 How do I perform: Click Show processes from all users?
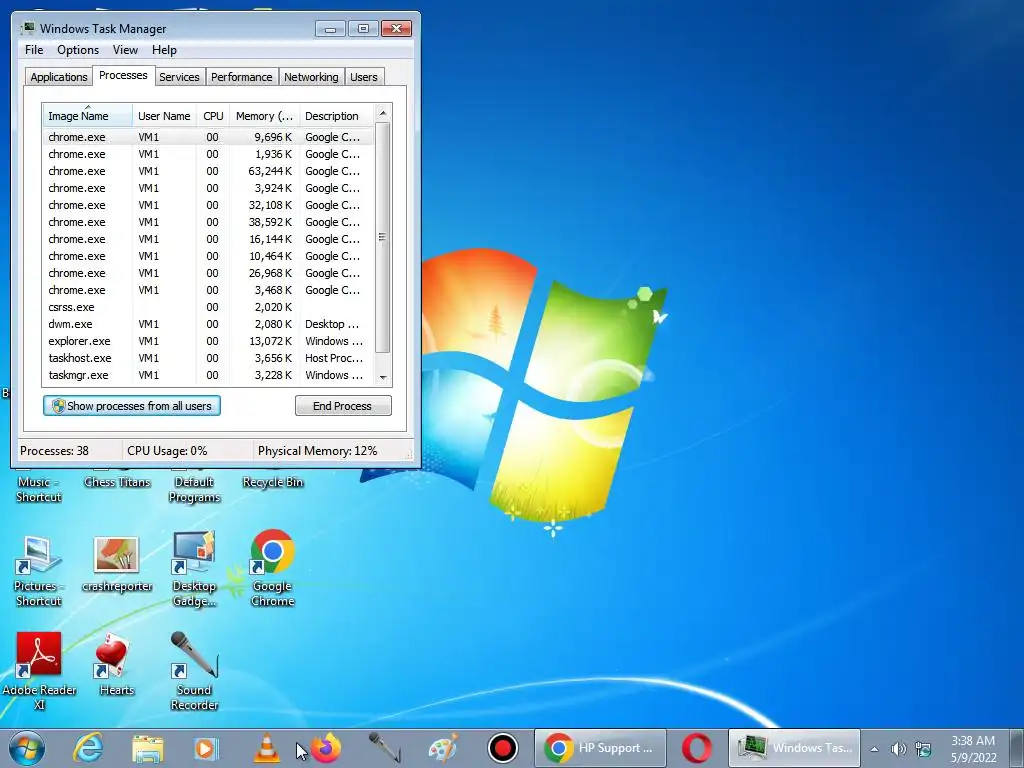tap(132, 406)
